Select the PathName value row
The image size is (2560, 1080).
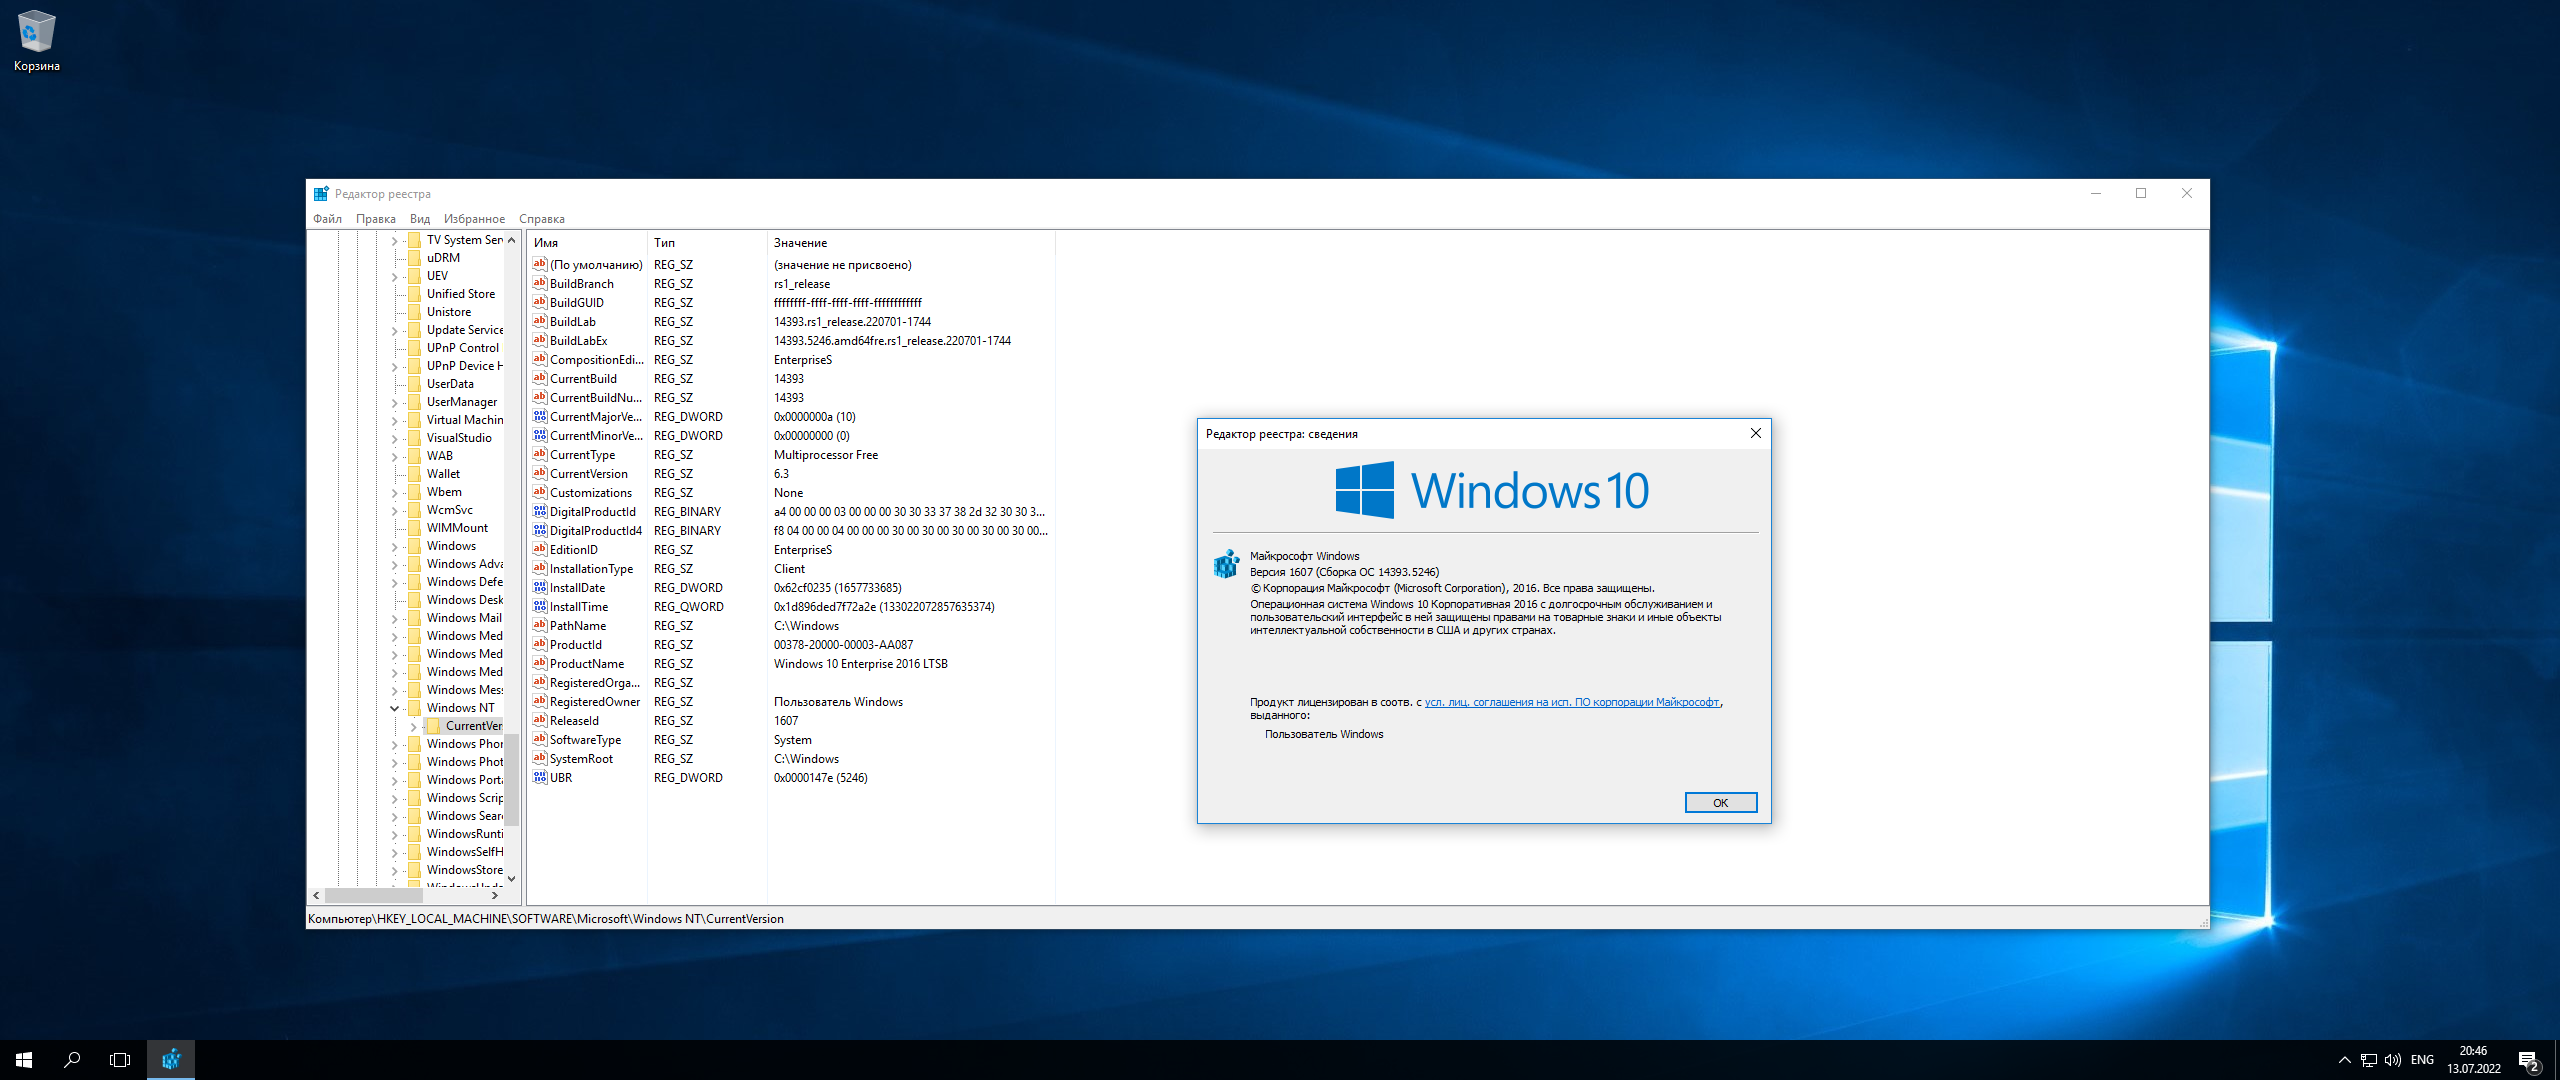791,626
